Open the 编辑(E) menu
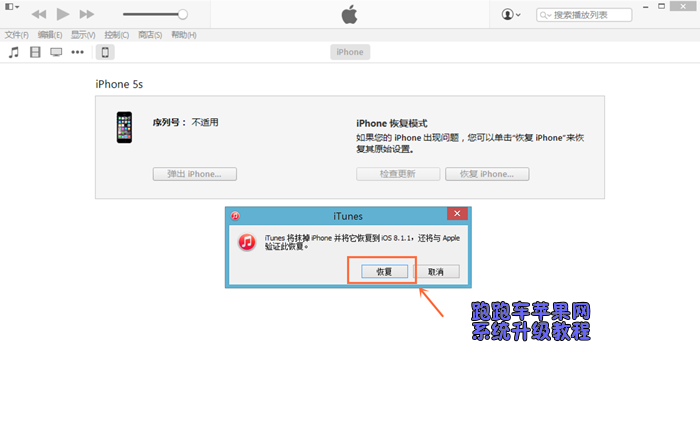 [50, 35]
